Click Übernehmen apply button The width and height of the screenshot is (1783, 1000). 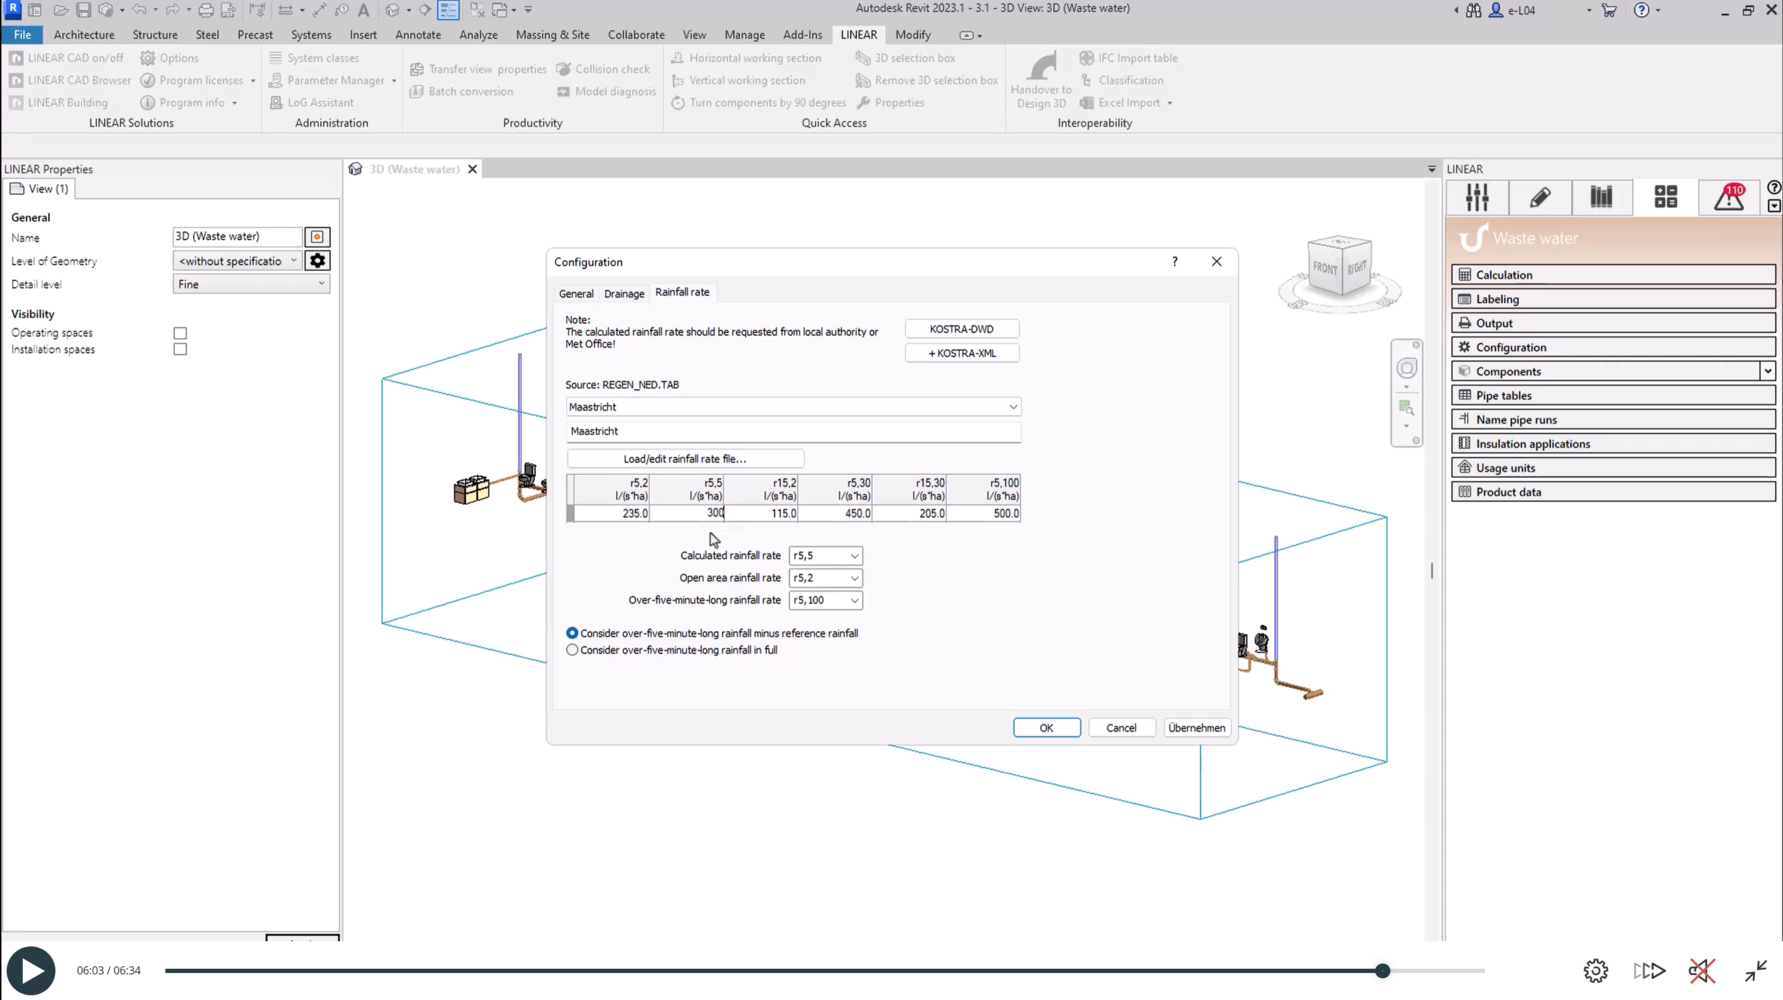pyautogui.click(x=1196, y=728)
